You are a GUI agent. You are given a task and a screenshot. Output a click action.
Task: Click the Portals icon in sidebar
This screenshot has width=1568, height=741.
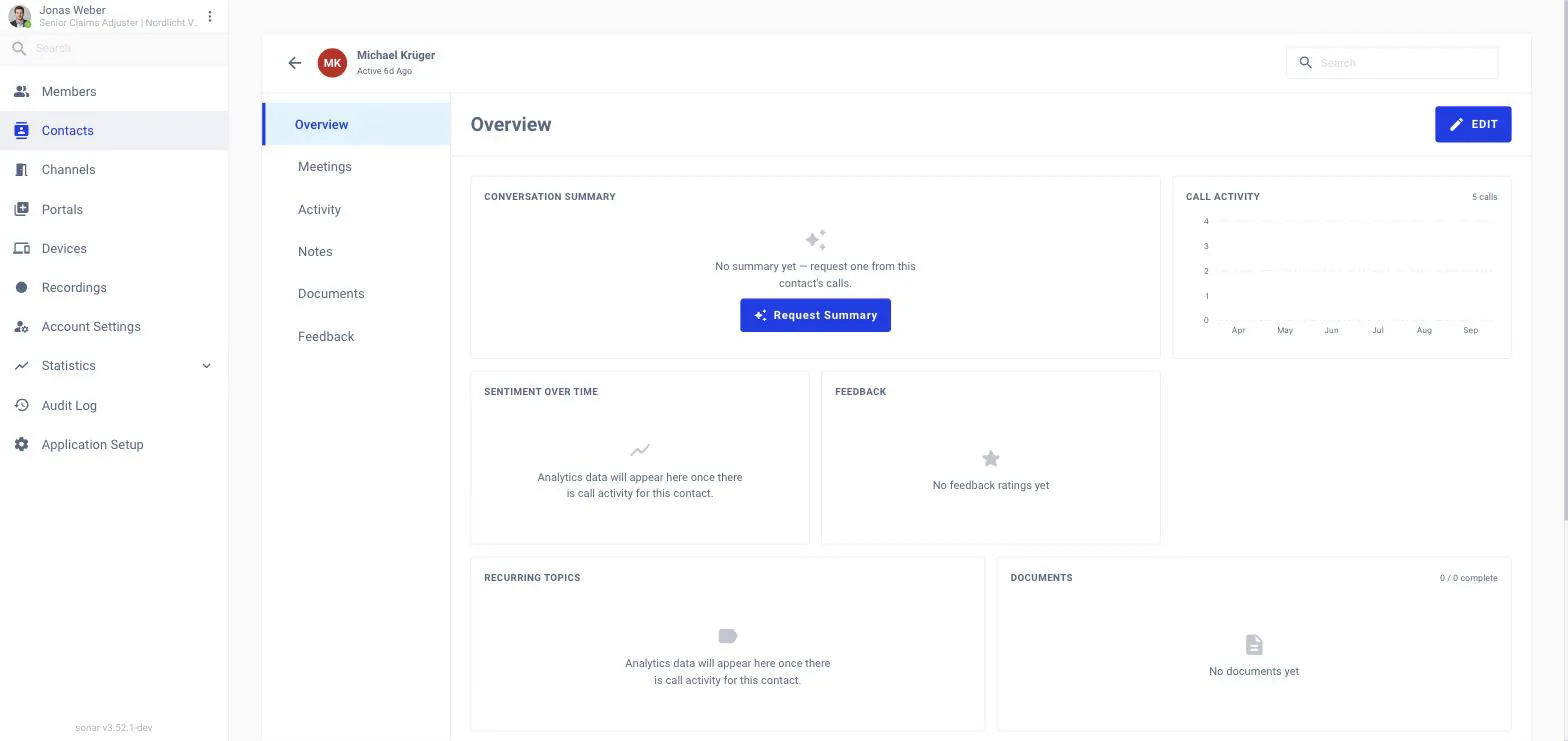tap(21, 210)
